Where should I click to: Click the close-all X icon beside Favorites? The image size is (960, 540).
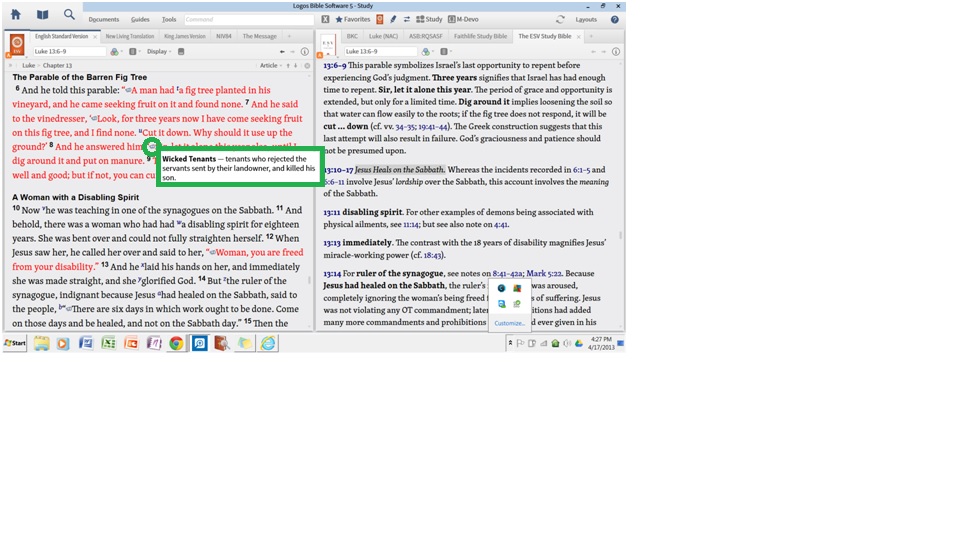coord(325,20)
